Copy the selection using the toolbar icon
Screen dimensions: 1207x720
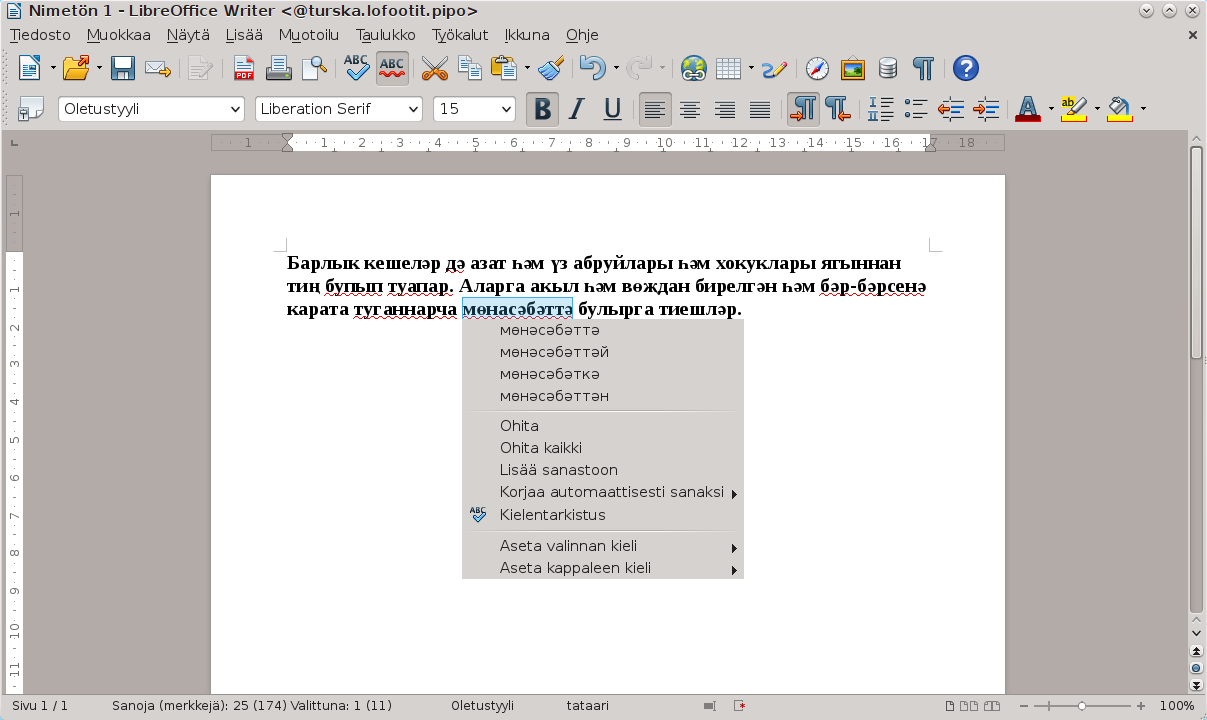470,68
